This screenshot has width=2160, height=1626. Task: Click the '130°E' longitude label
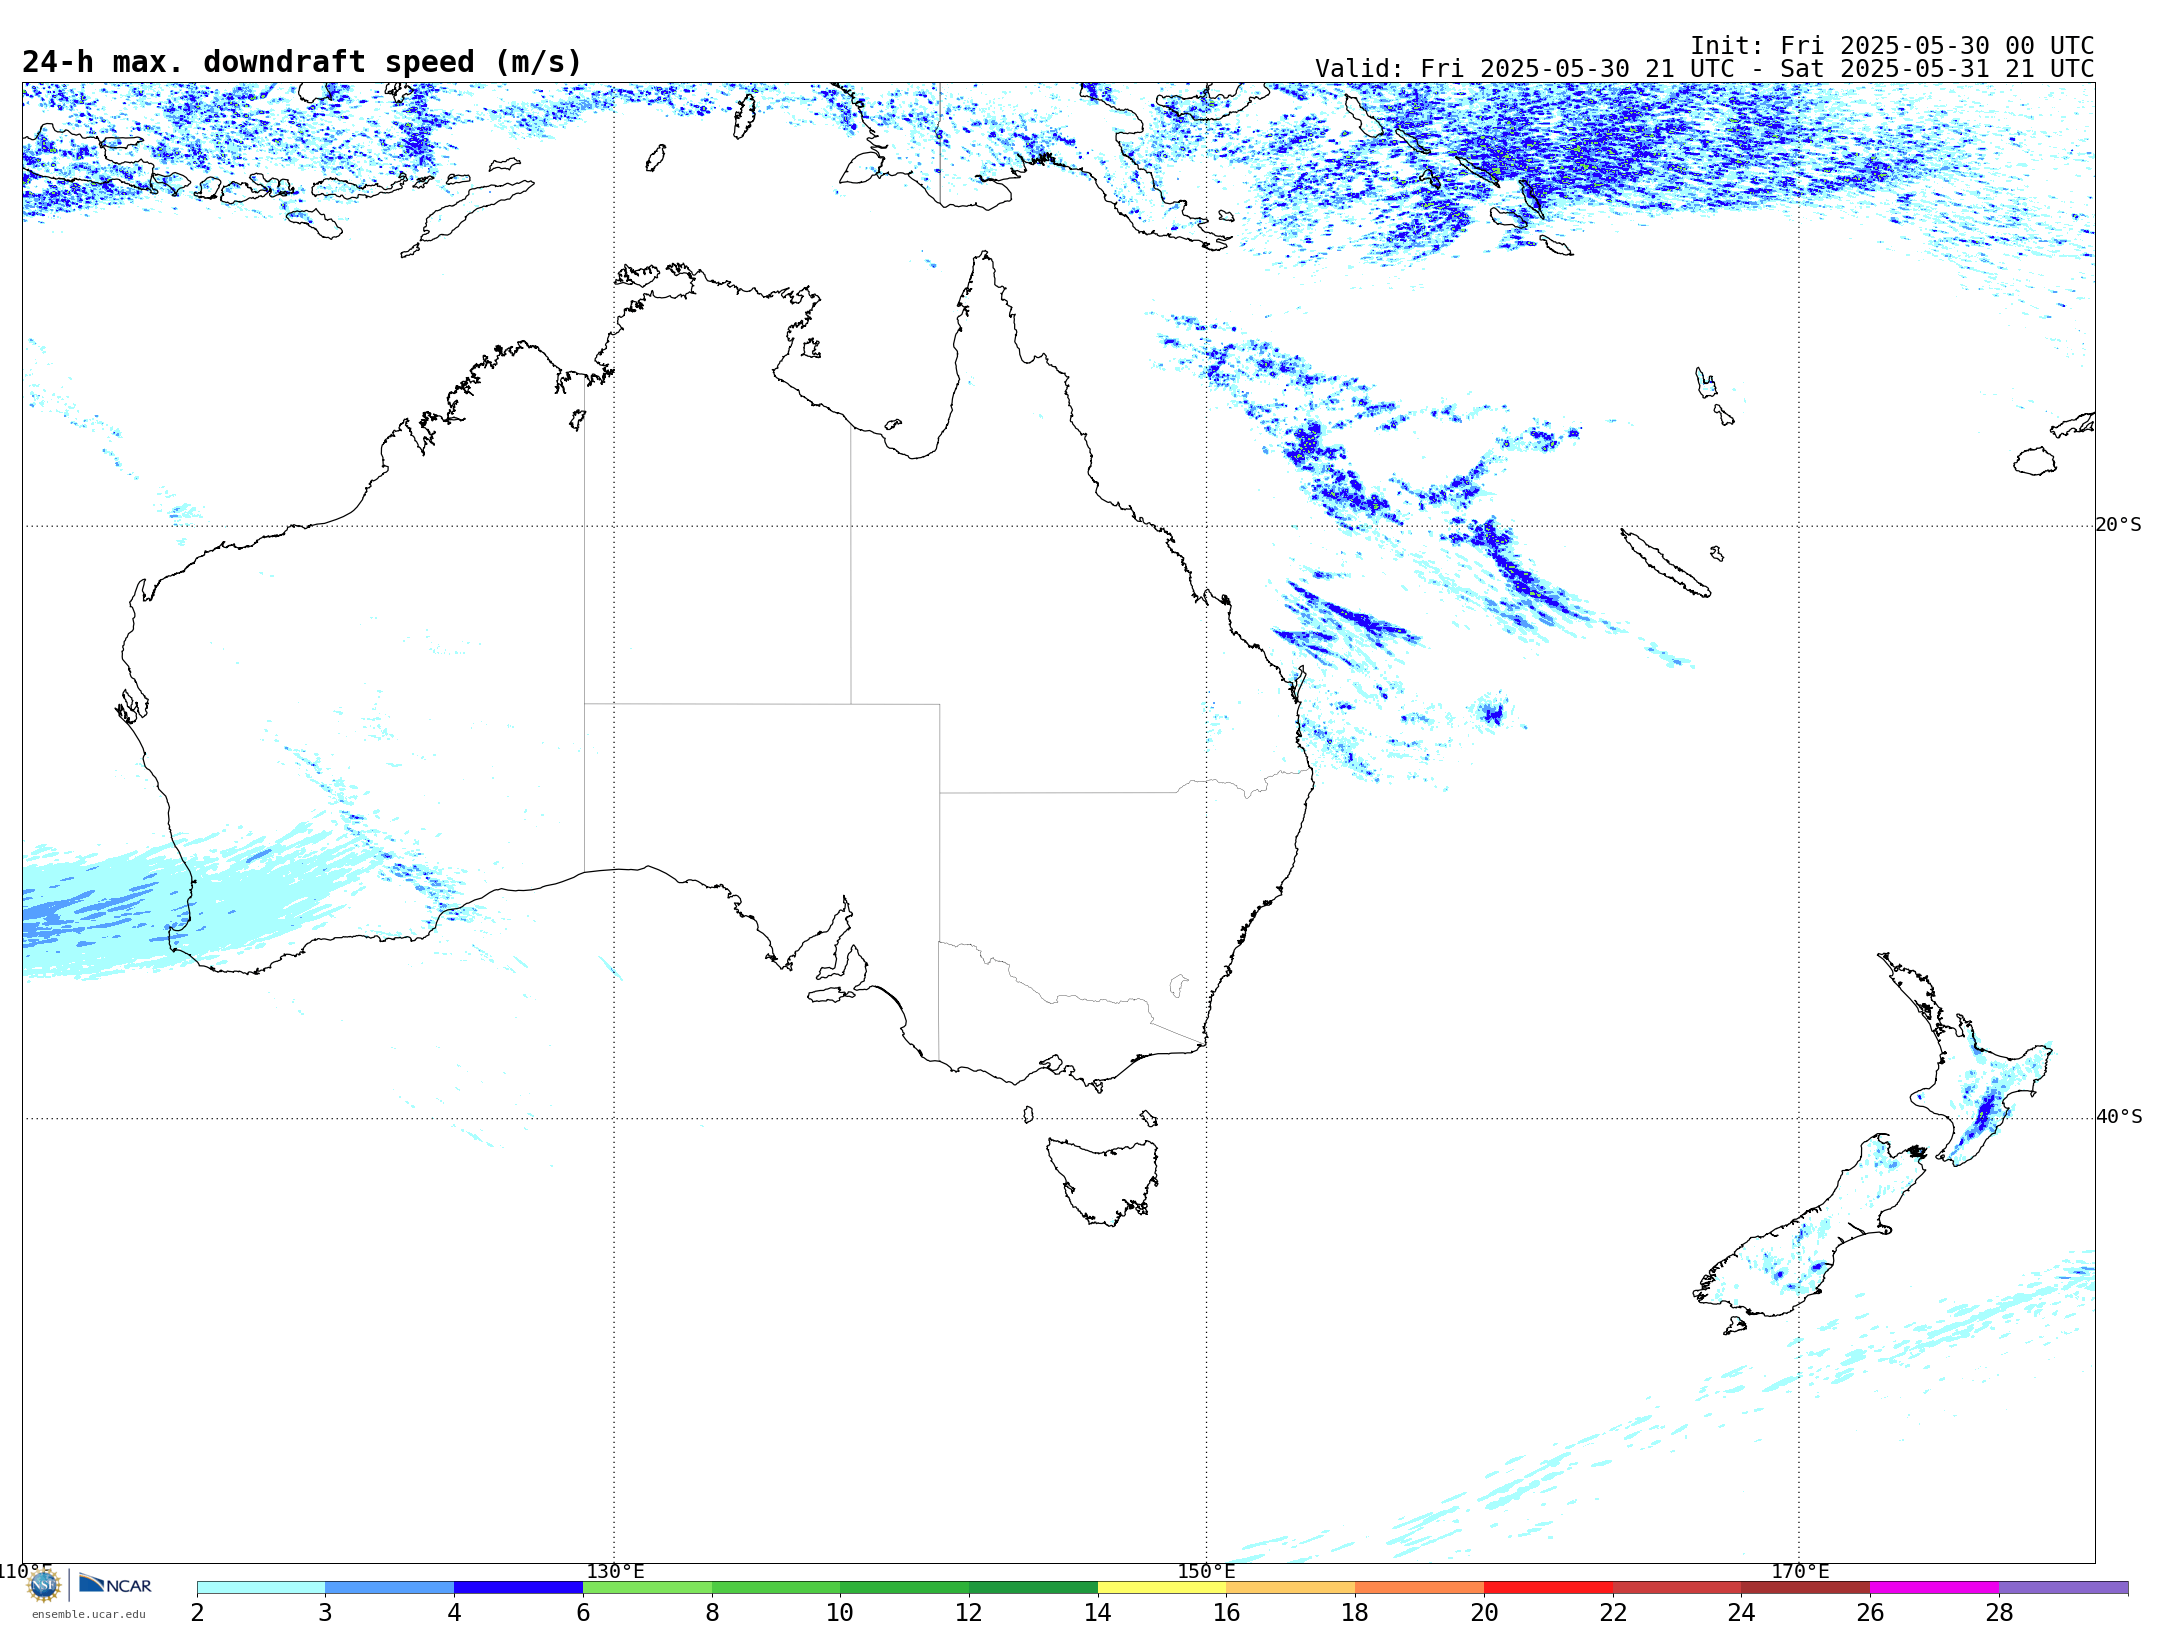[615, 1572]
